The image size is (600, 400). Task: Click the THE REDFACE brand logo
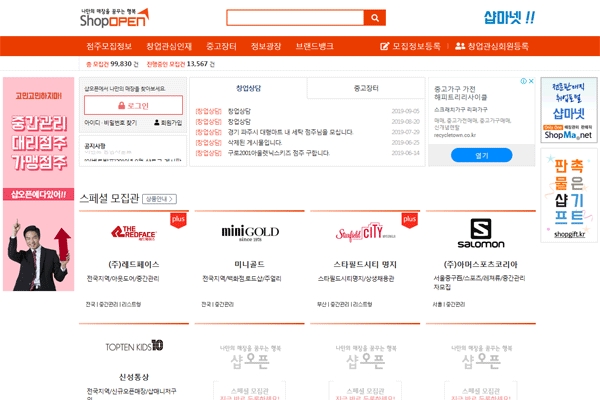pos(134,232)
